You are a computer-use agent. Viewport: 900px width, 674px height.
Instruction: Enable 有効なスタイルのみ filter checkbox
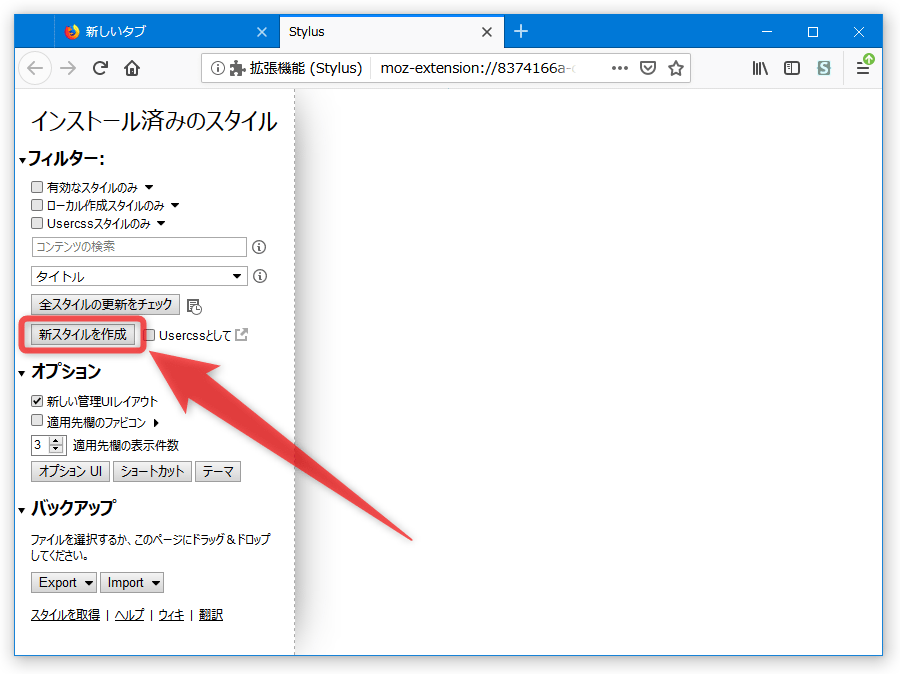click(x=37, y=187)
